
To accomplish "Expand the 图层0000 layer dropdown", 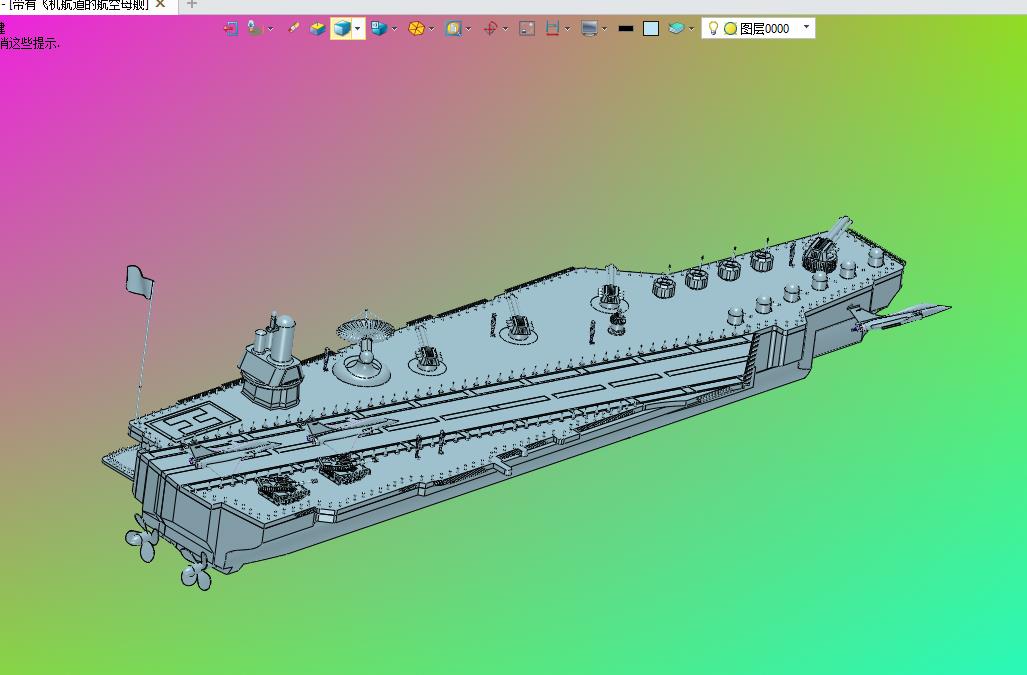I will click(x=807, y=28).
